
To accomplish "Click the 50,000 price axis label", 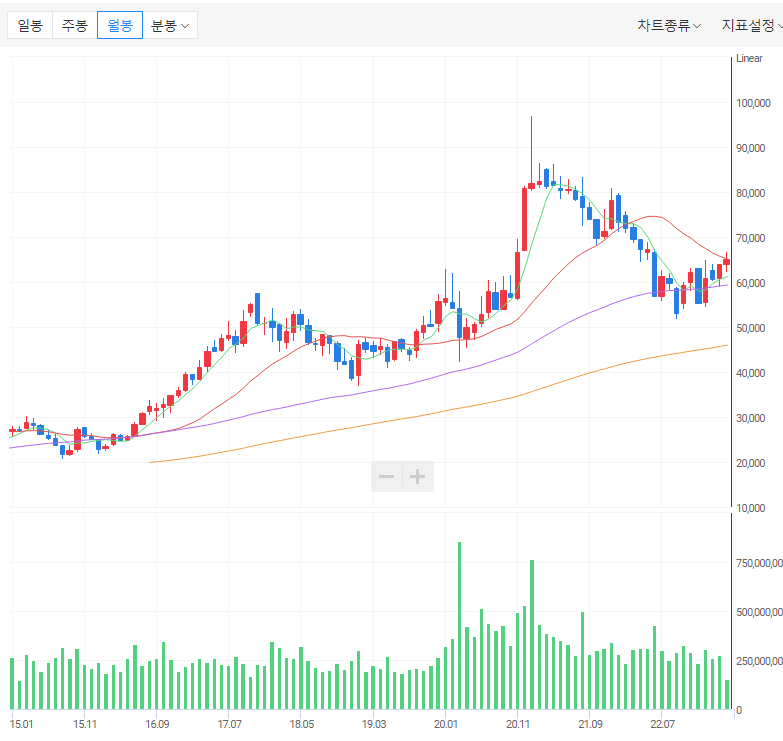I will [x=751, y=328].
